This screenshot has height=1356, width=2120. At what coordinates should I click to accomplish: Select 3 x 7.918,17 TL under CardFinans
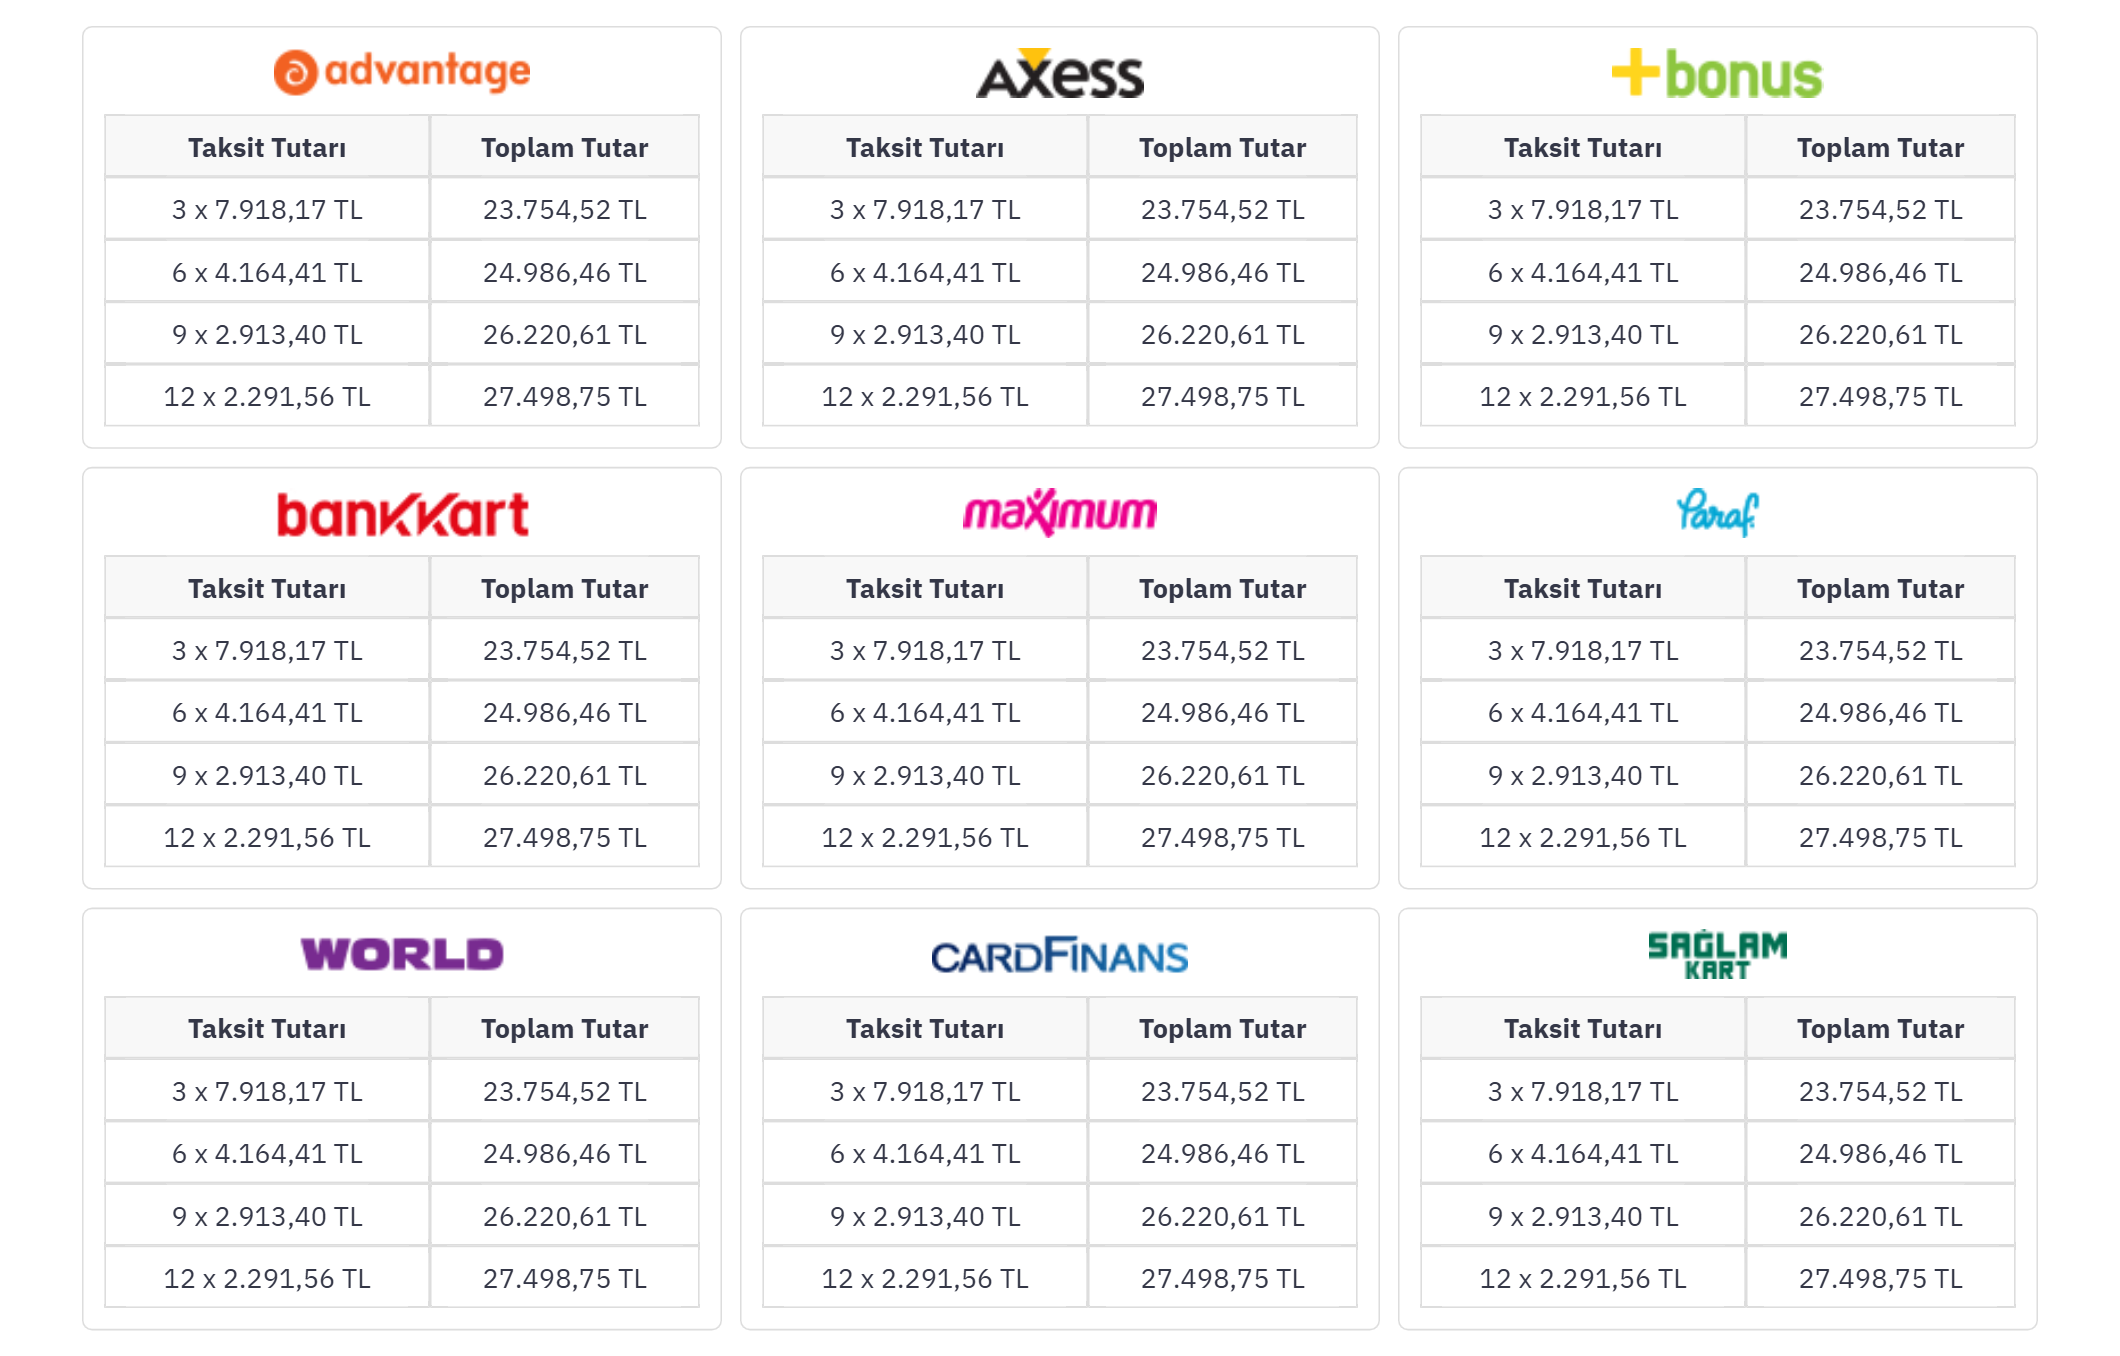point(925,1092)
